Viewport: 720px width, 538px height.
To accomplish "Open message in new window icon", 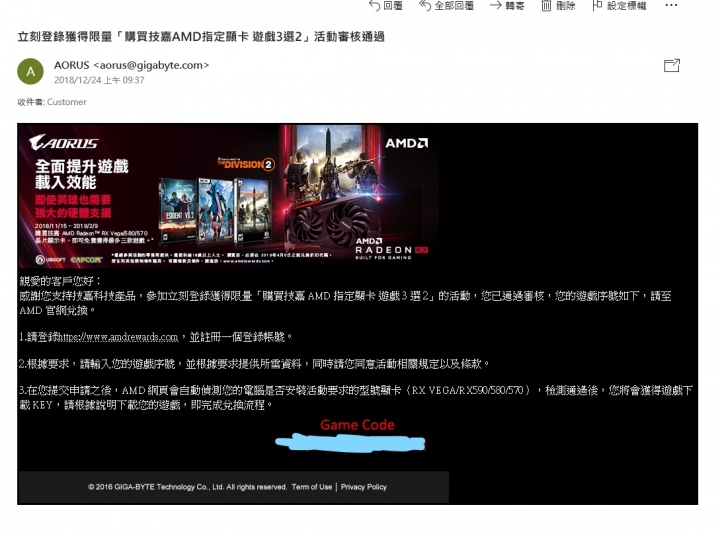I will coord(672,66).
